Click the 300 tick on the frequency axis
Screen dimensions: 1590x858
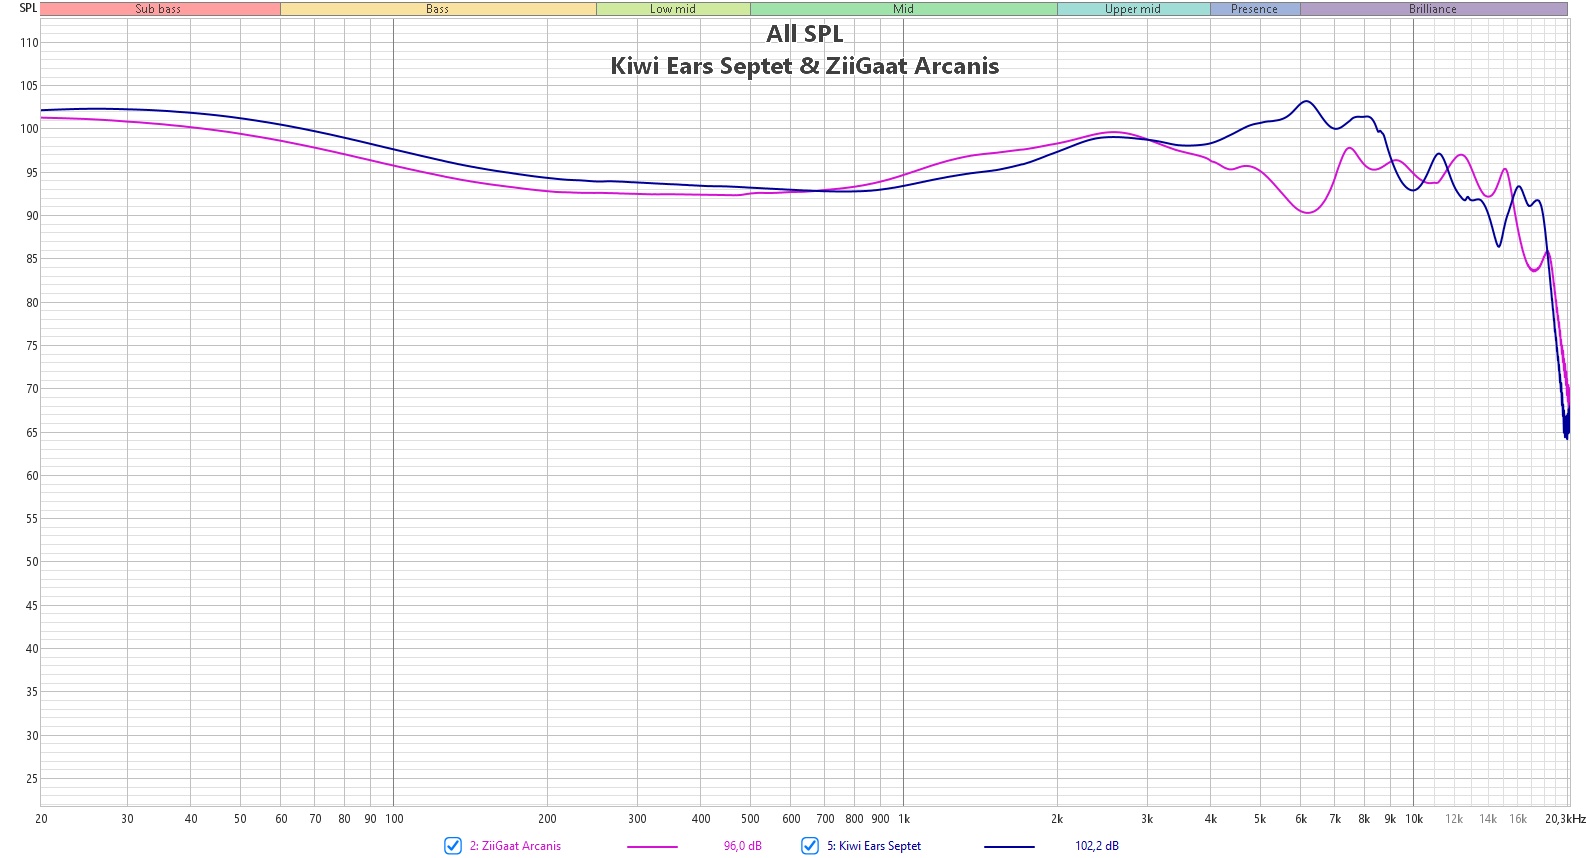pos(637,819)
